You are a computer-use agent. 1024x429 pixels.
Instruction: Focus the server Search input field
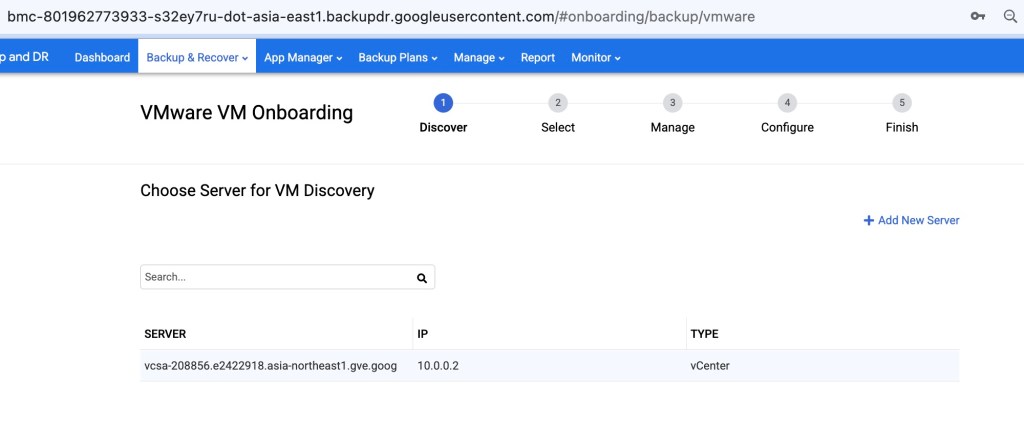click(275, 278)
